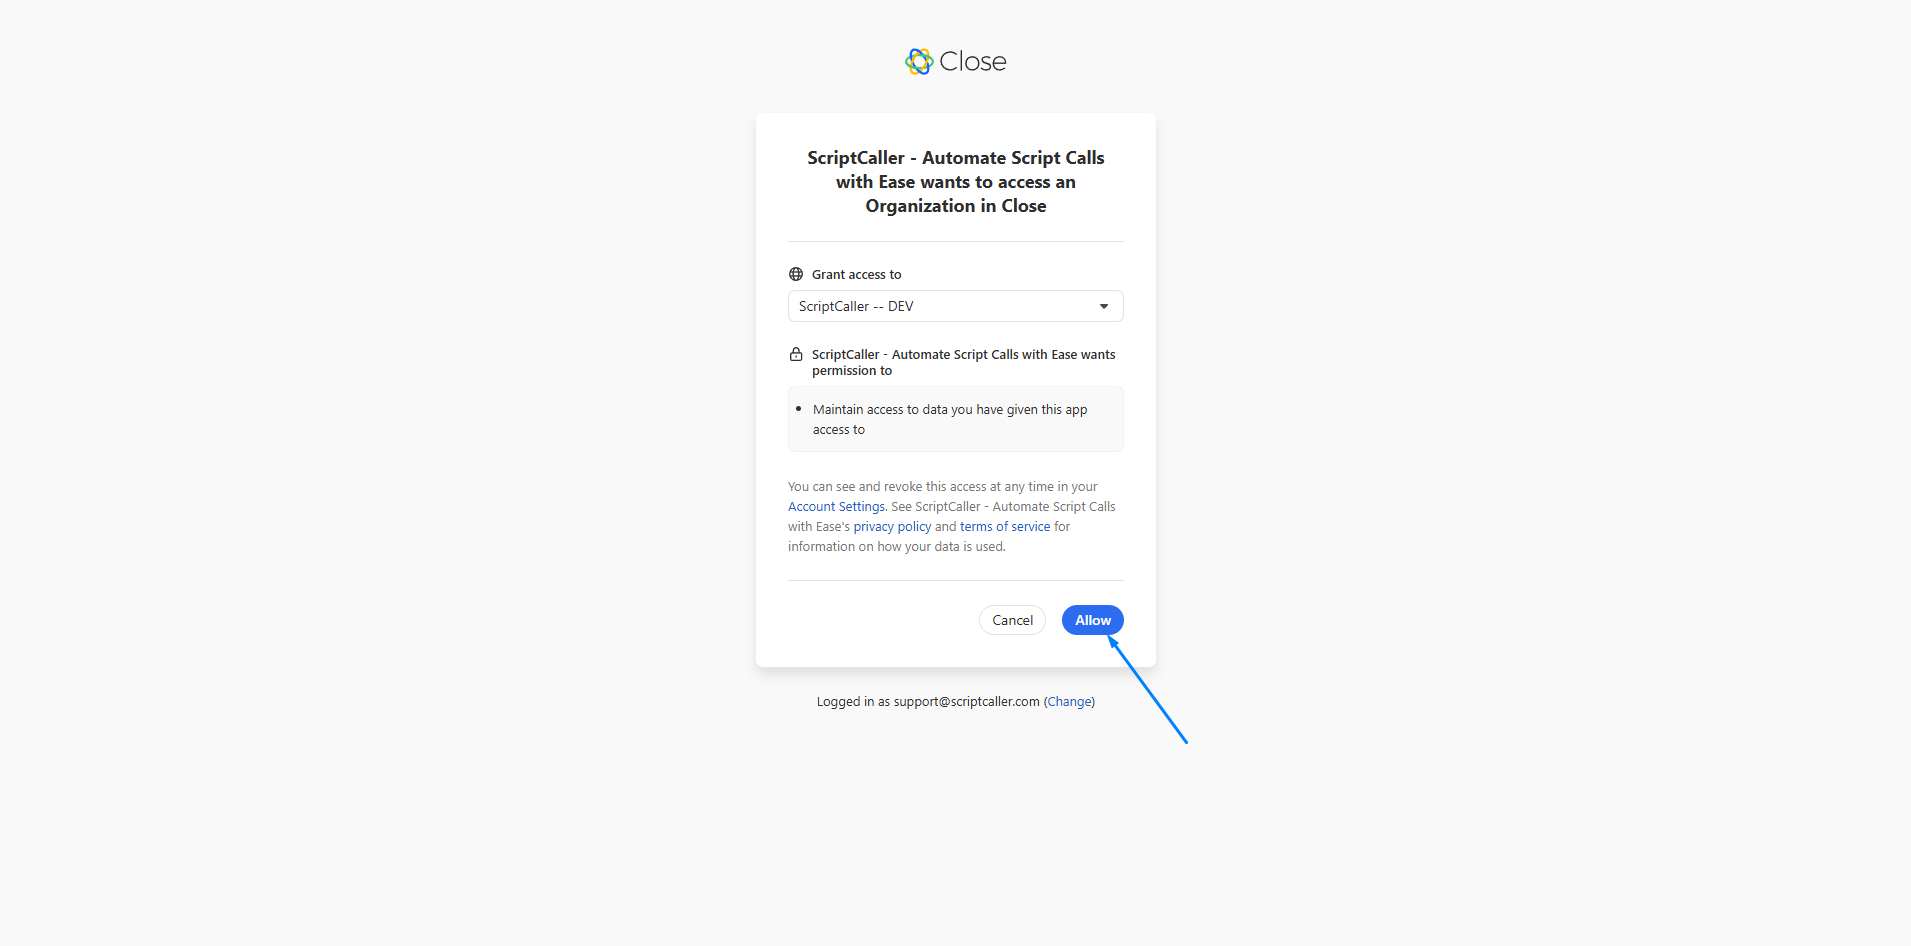The image size is (1911, 946).
Task: Click Change to switch logged-in account
Action: click(x=1069, y=702)
